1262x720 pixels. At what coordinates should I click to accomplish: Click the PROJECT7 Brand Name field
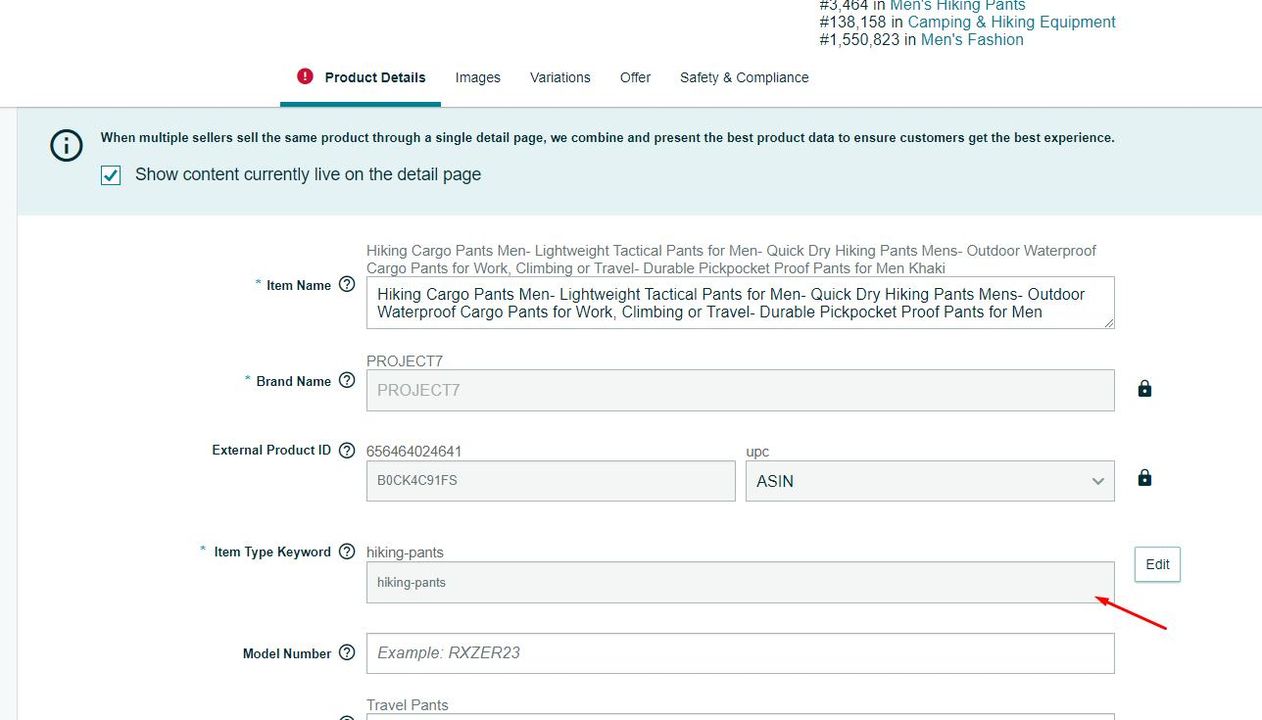[740, 390]
